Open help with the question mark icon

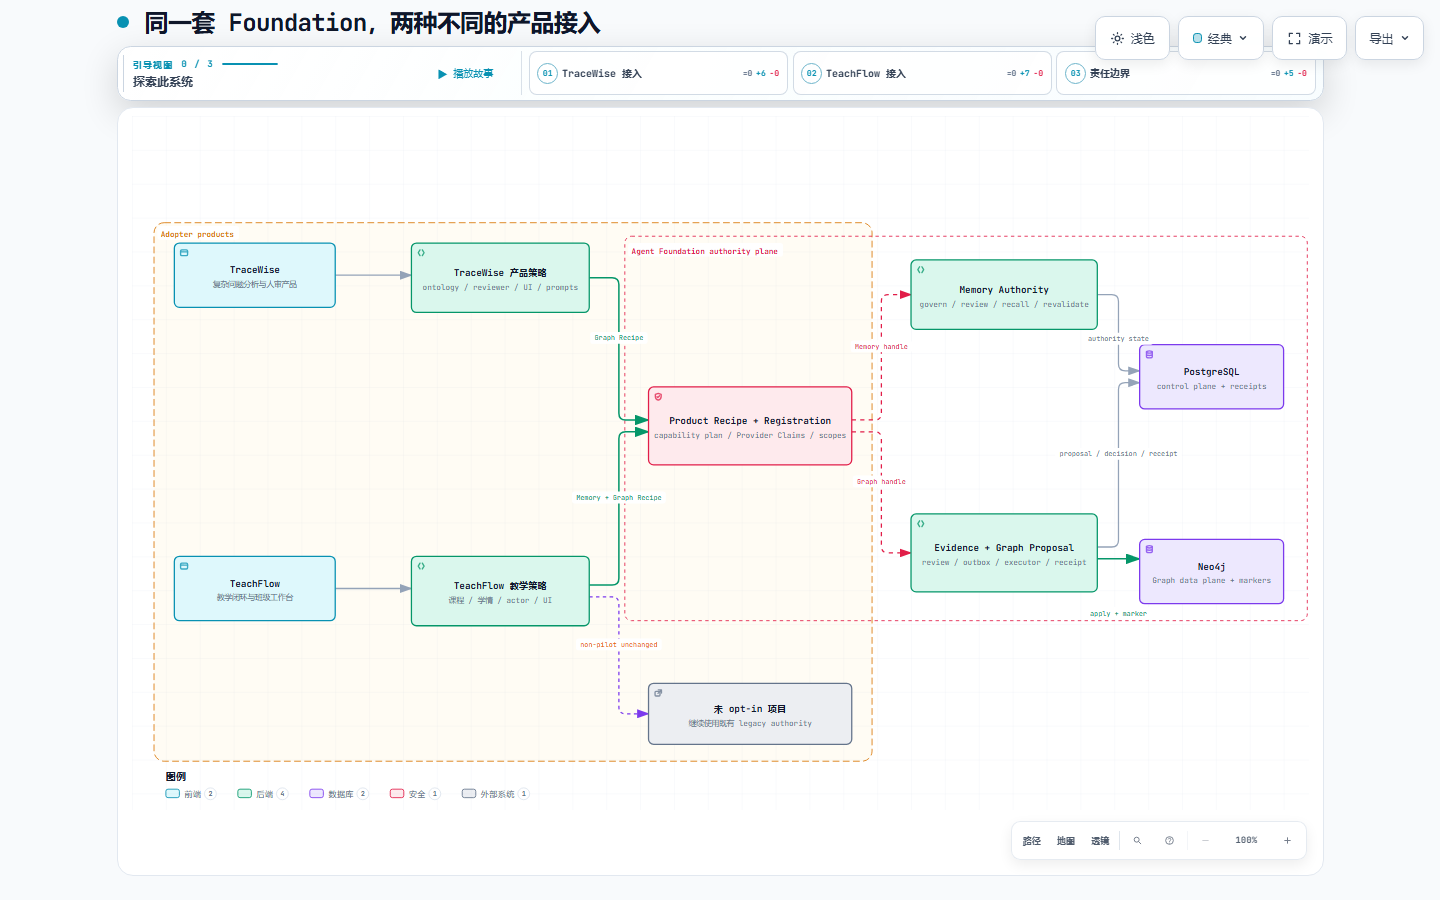click(1169, 841)
